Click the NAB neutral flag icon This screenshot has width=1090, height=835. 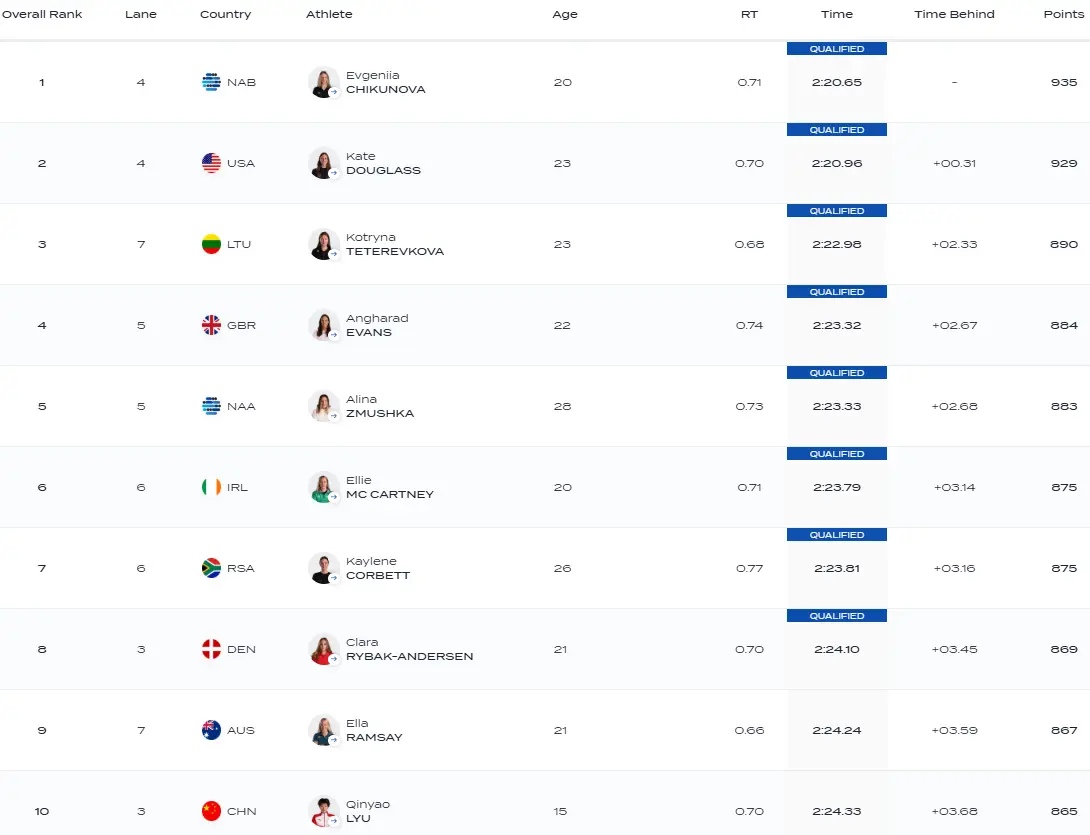tap(211, 82)
